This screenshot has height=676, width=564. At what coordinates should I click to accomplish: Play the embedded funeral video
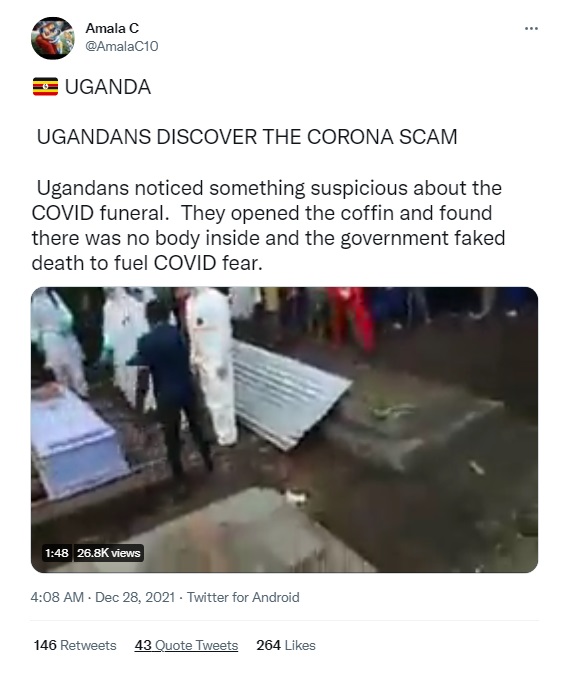(284, 429)
